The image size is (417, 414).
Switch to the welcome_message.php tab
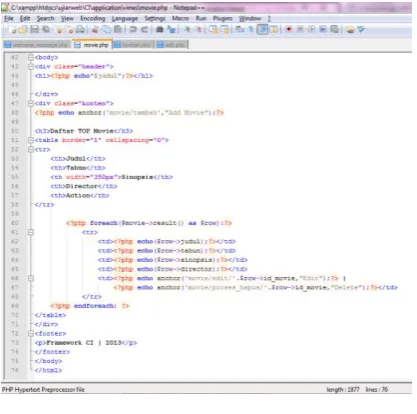(x=37, y=45)
